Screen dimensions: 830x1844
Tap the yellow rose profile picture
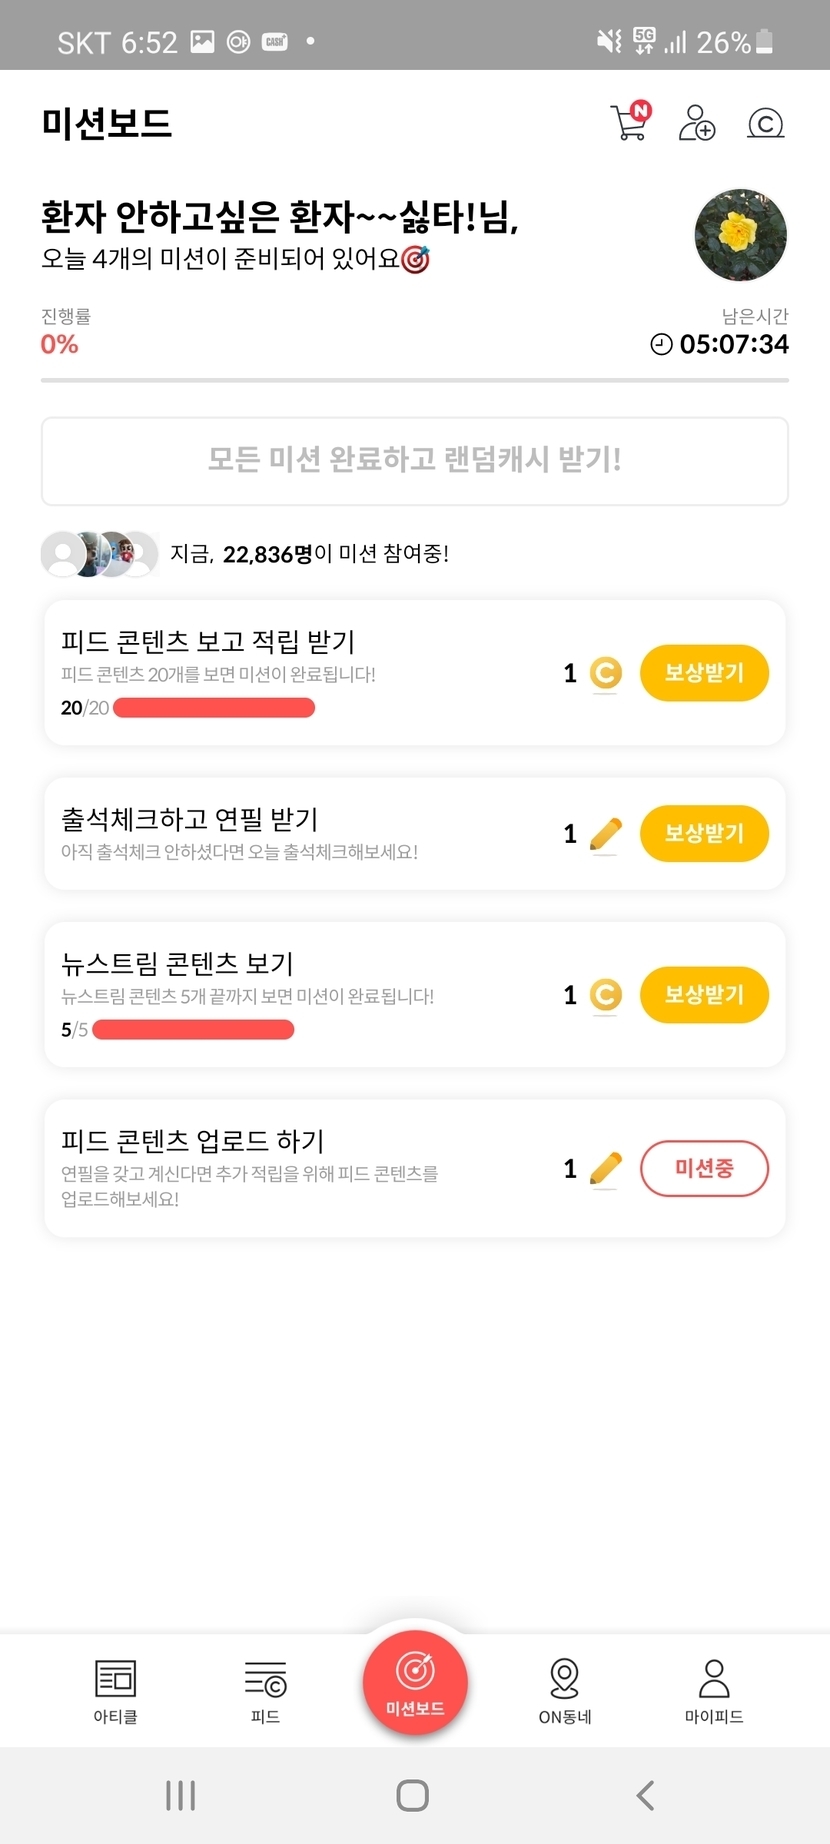(x=740, y=235)
